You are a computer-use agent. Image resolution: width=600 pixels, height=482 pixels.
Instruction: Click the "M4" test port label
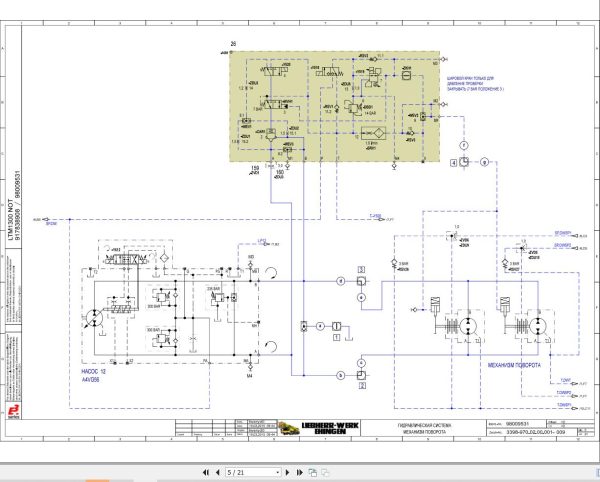(x=249, y=376)
